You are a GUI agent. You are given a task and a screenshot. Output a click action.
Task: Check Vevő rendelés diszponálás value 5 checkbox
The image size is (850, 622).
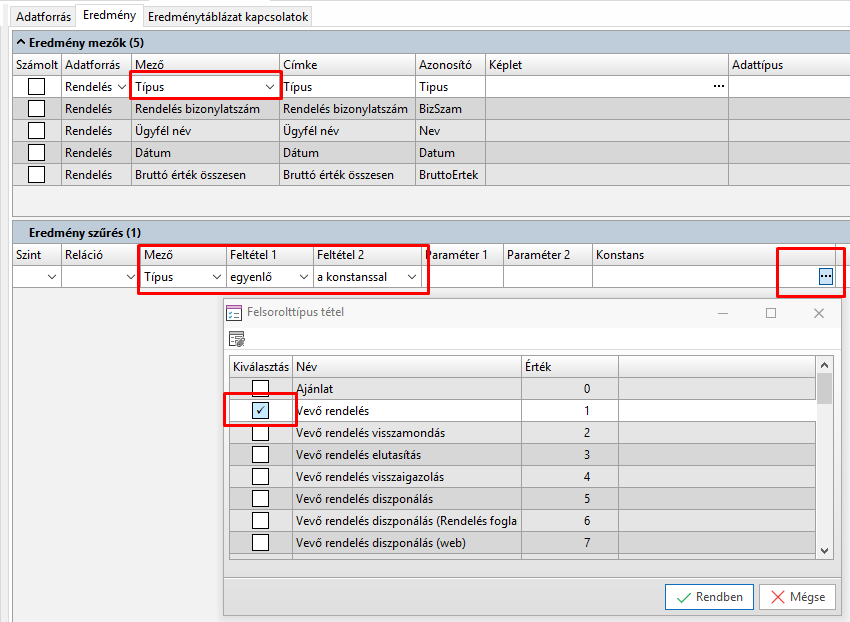260,498
